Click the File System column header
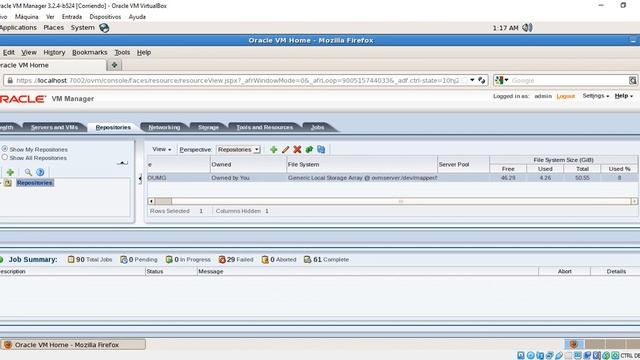640x360 pixels. 362,164
